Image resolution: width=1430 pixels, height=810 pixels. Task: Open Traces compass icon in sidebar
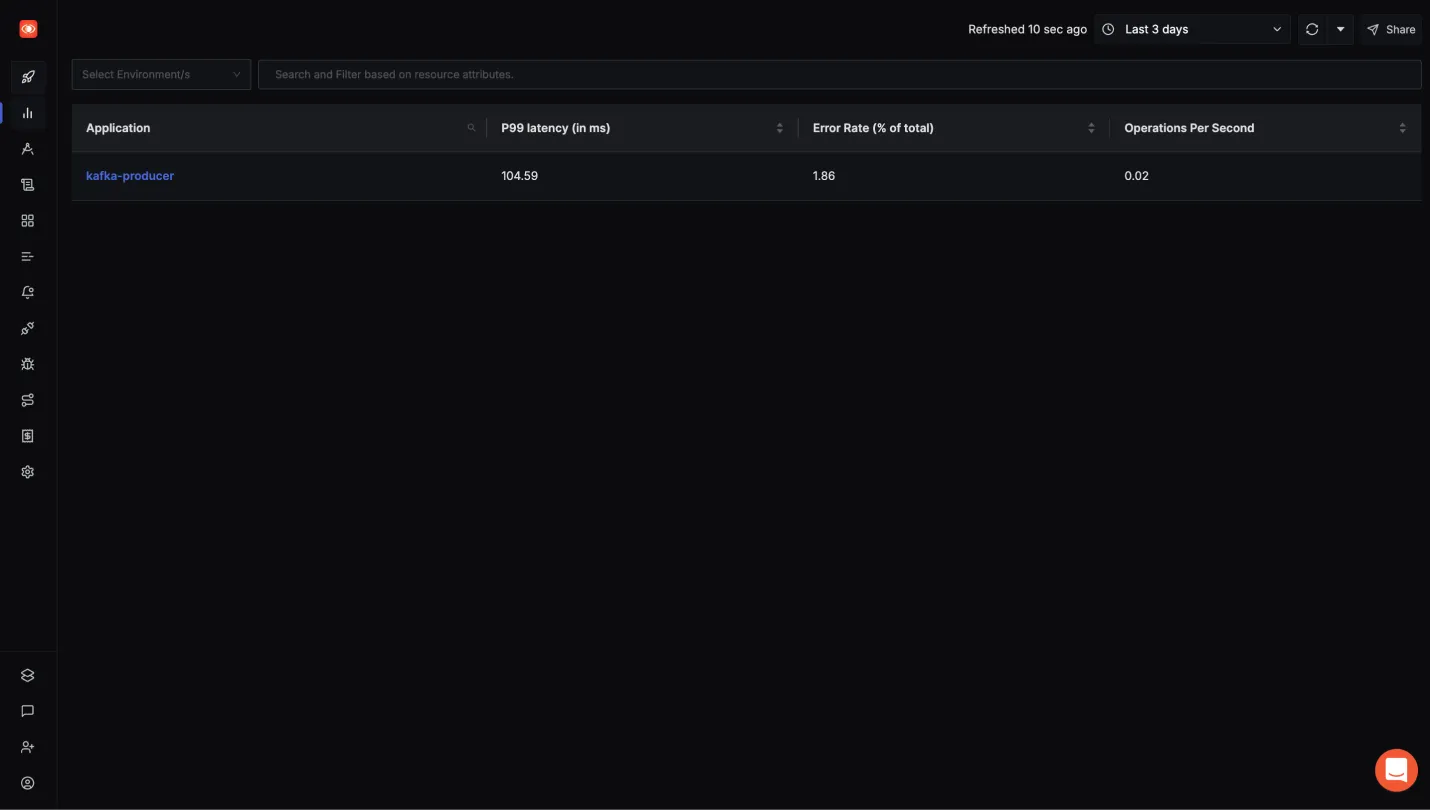pos(28,149)
